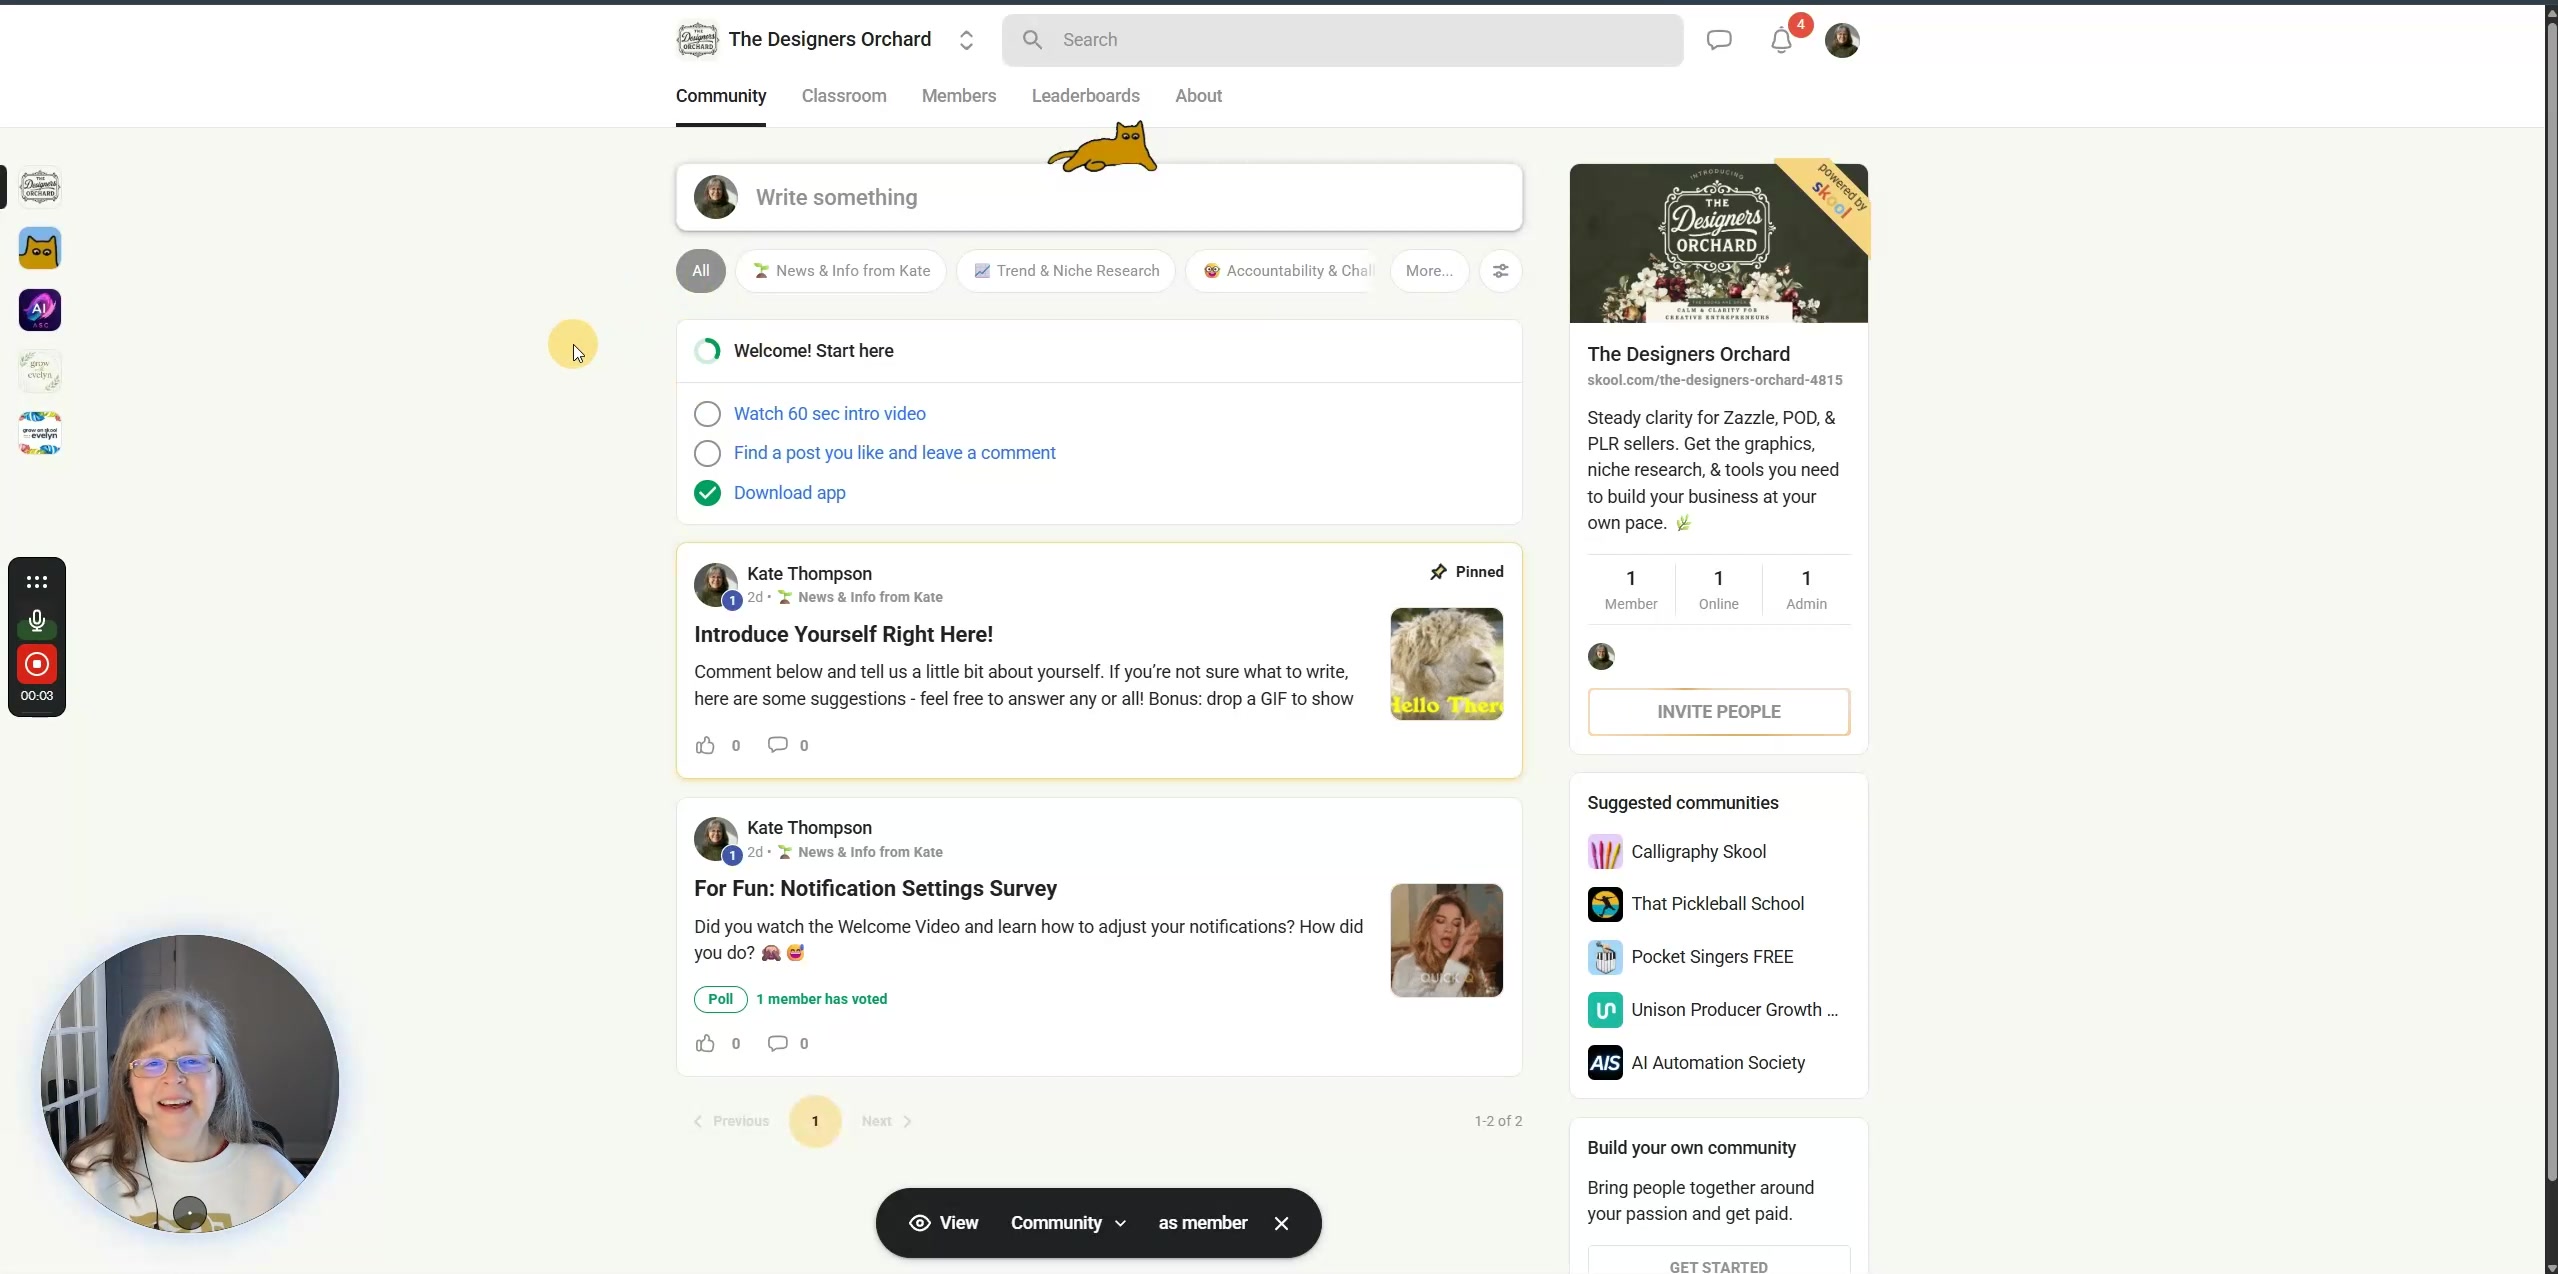The image size is (2558, 1274).
Task: Switch to yellow cat community in sidebar
Action: point(40,248)
